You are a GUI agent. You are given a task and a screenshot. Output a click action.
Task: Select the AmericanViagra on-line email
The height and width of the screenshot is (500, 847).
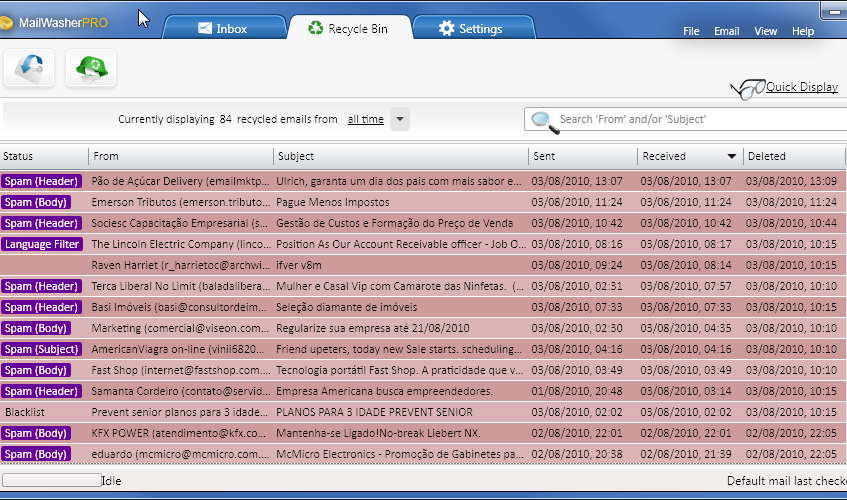[422, 349]
